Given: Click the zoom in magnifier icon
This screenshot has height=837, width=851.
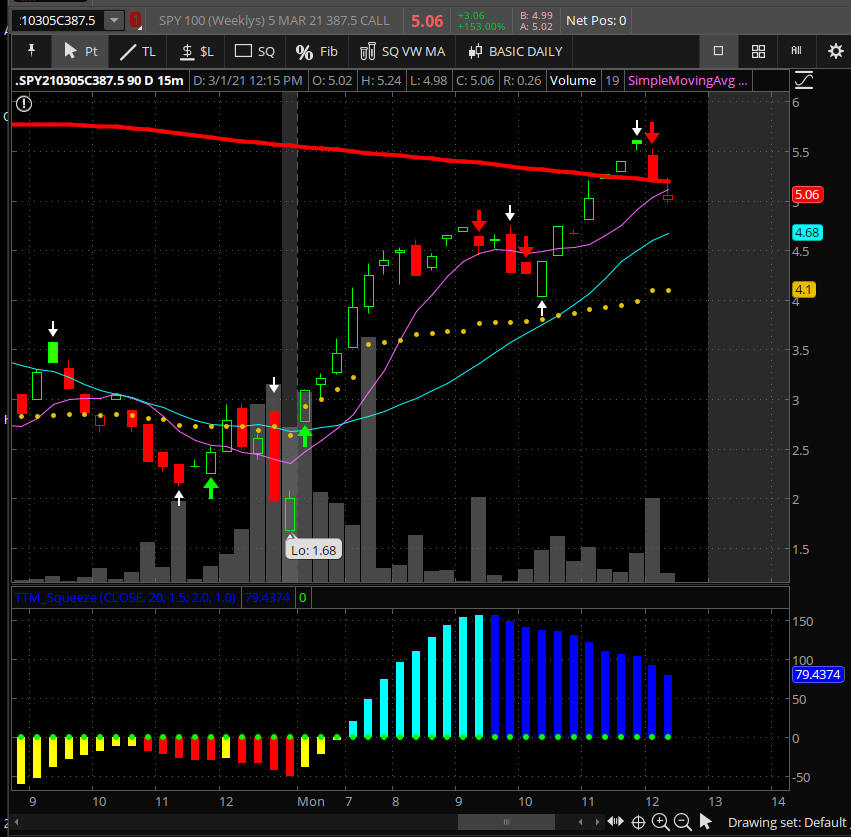Looking at the screenshot, I should [x=660, y=822].
